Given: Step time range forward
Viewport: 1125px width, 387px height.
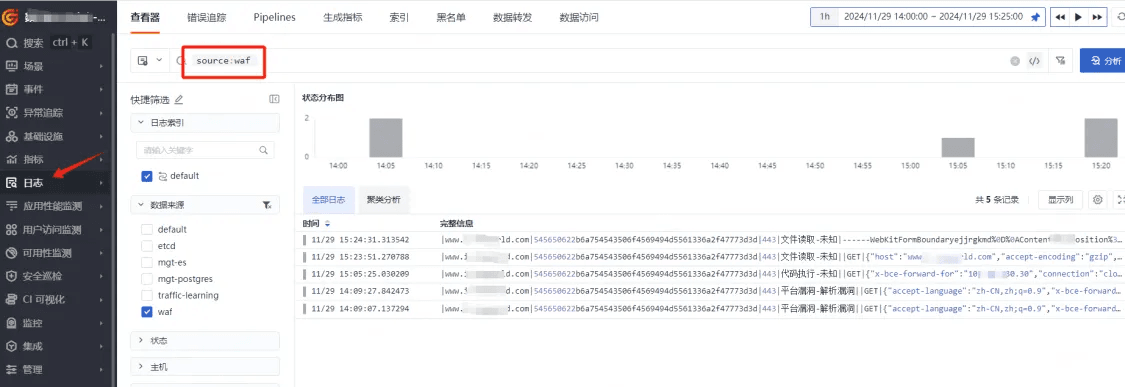Looking at the screenshot, I should click(x=1097, y=17).
